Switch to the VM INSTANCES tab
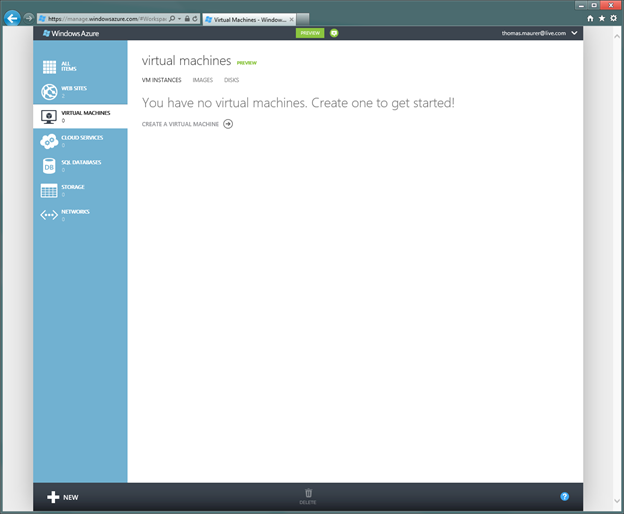The width and height of the screenshot is (624, 514). (x=162, y=80)
